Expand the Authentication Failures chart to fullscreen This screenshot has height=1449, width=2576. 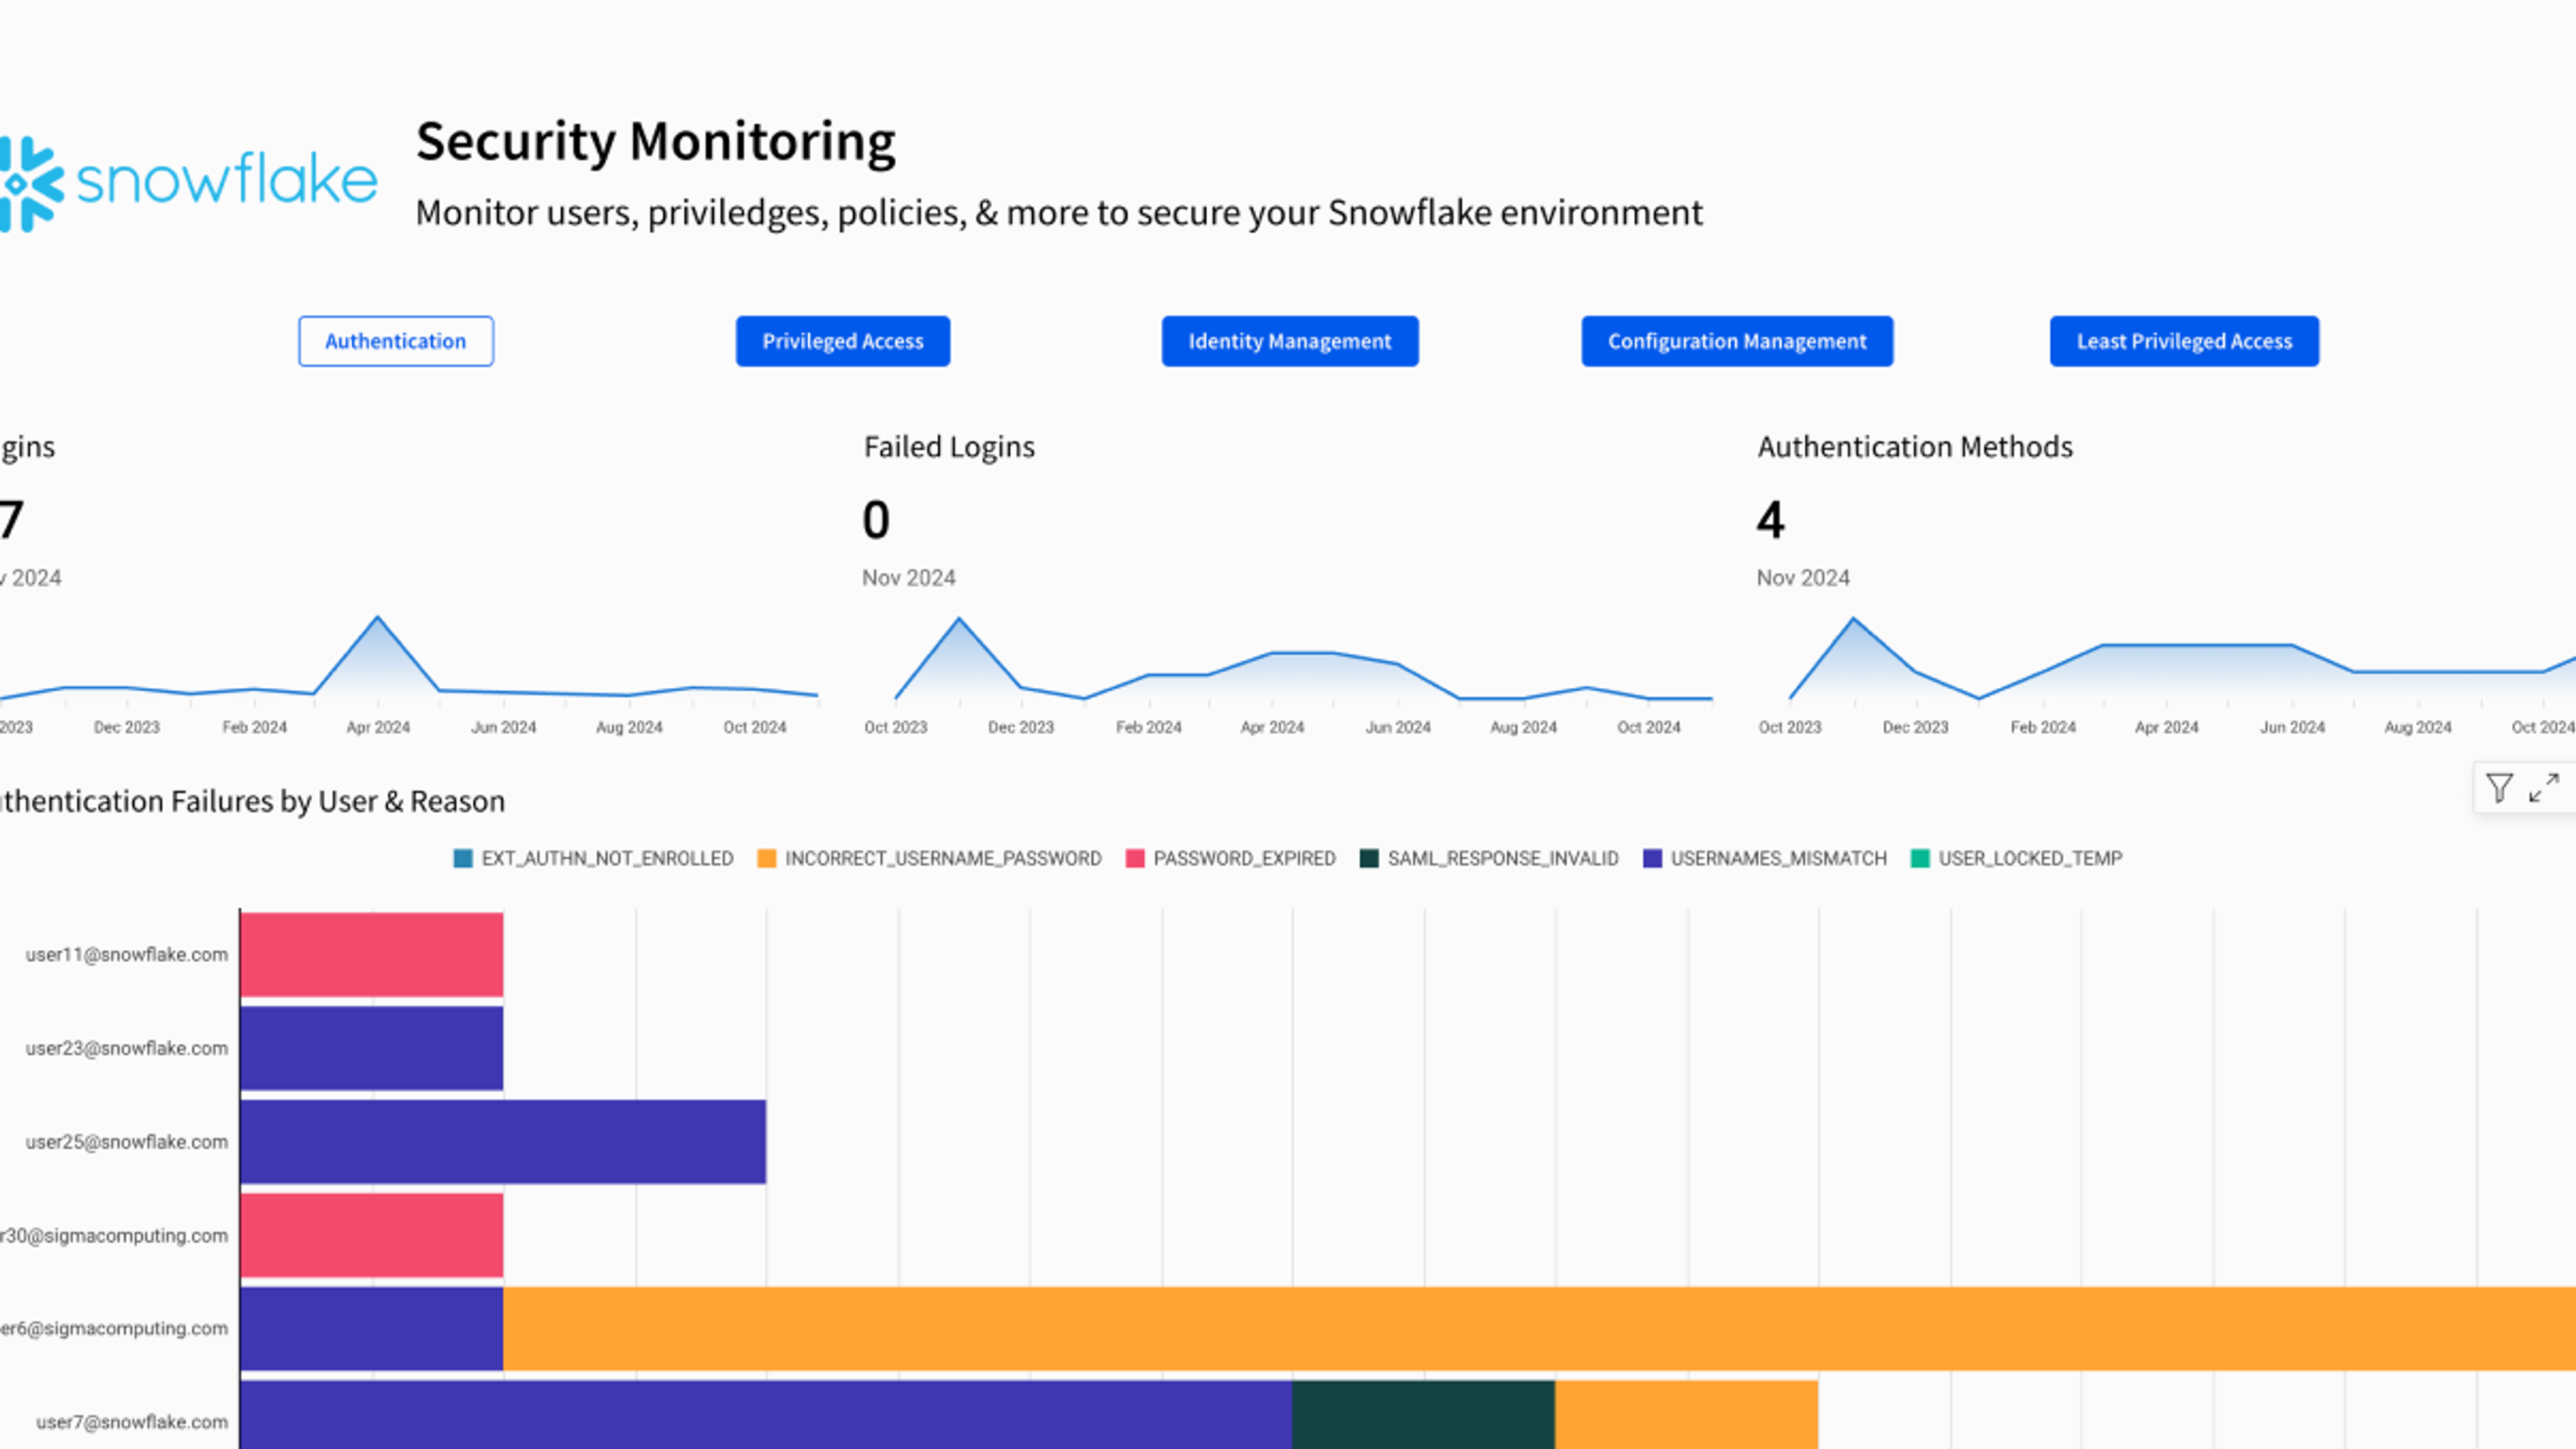2544,788
